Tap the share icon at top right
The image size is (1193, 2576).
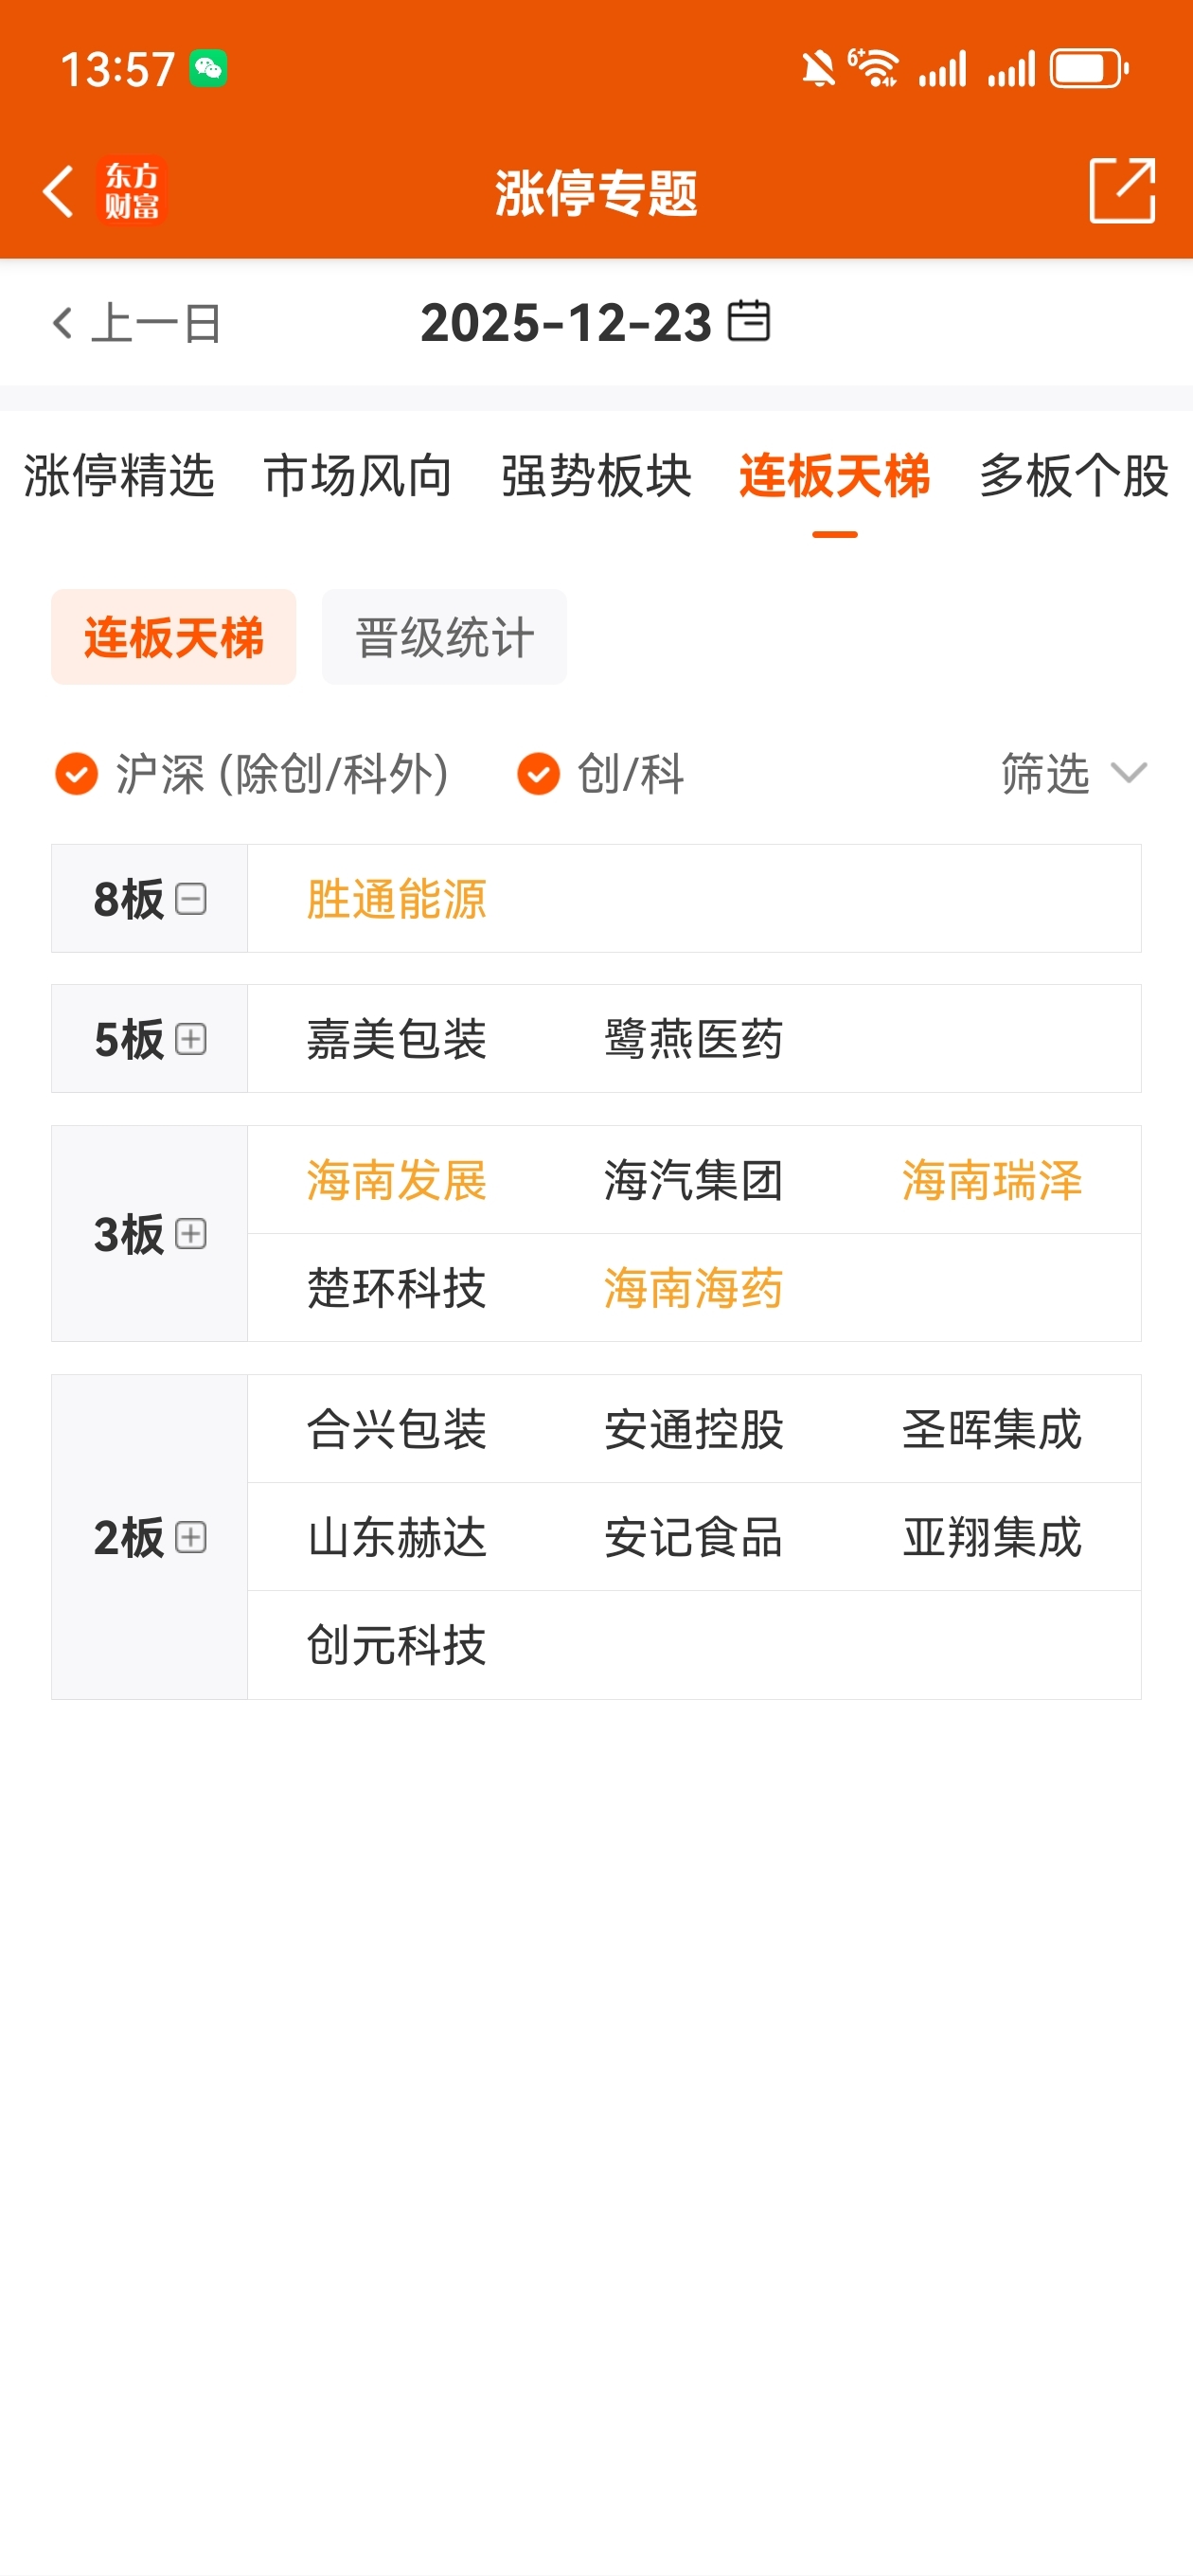pos(1121,190)
